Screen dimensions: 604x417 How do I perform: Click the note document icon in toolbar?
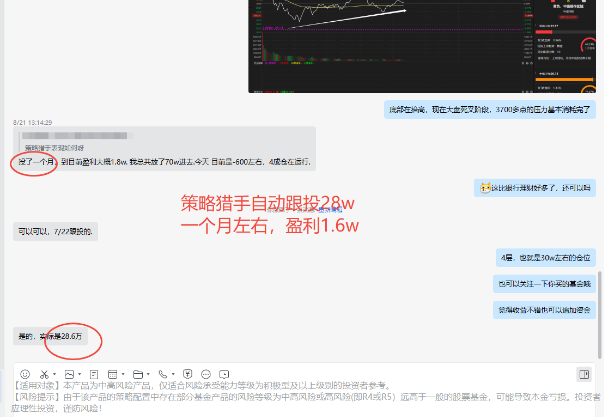tap(93, 373)
